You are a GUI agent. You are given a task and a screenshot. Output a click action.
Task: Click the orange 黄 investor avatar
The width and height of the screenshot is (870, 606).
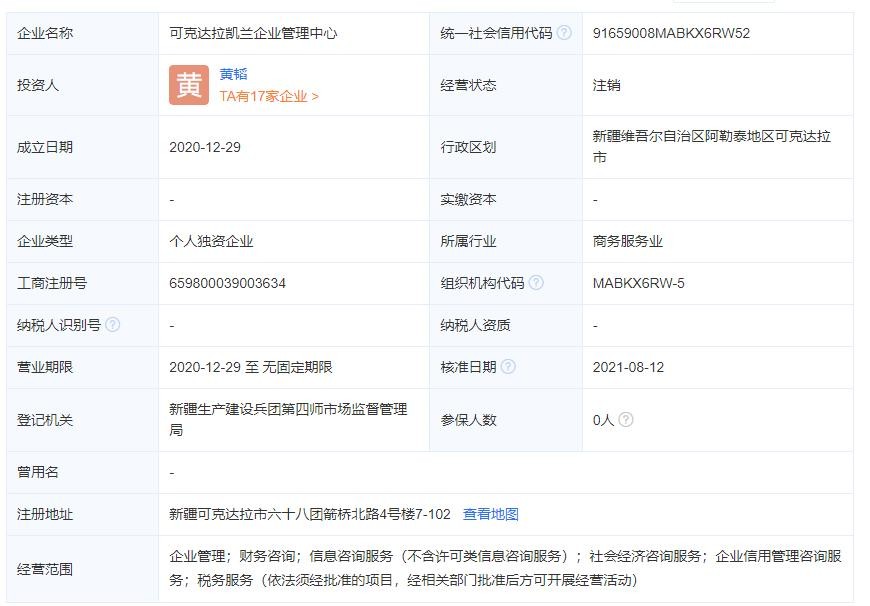(189, 85)
